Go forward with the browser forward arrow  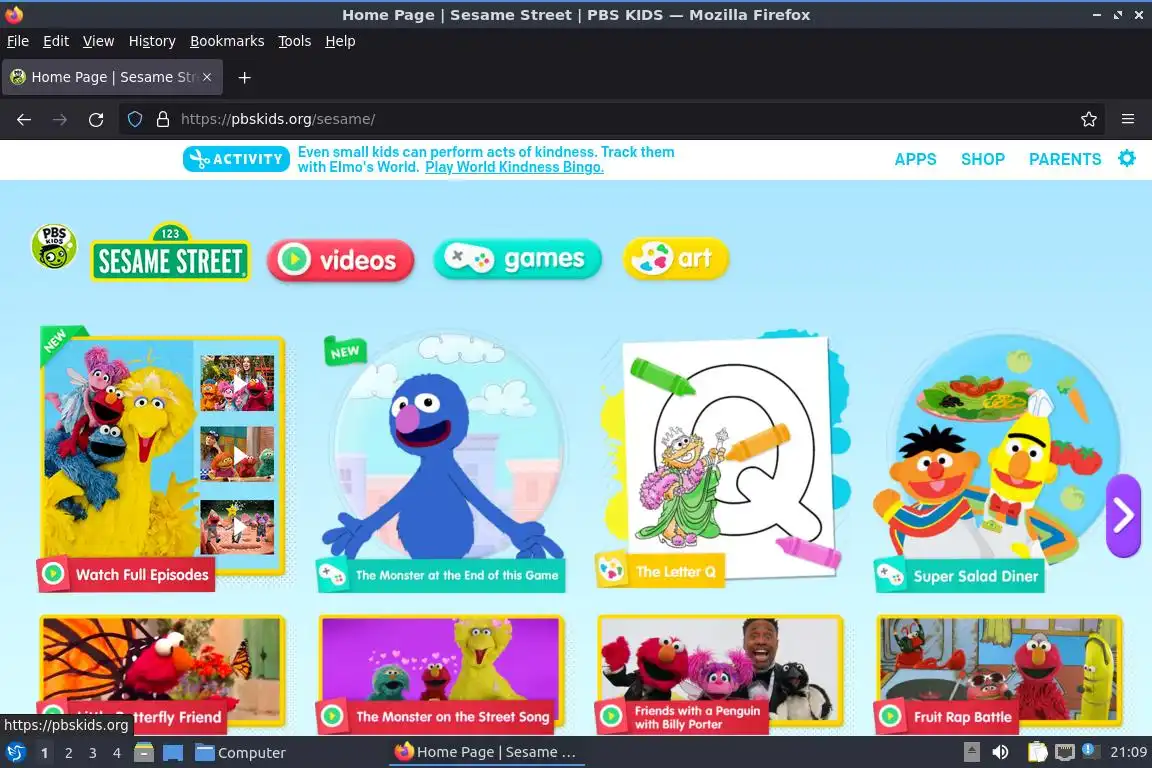point(60,119)
